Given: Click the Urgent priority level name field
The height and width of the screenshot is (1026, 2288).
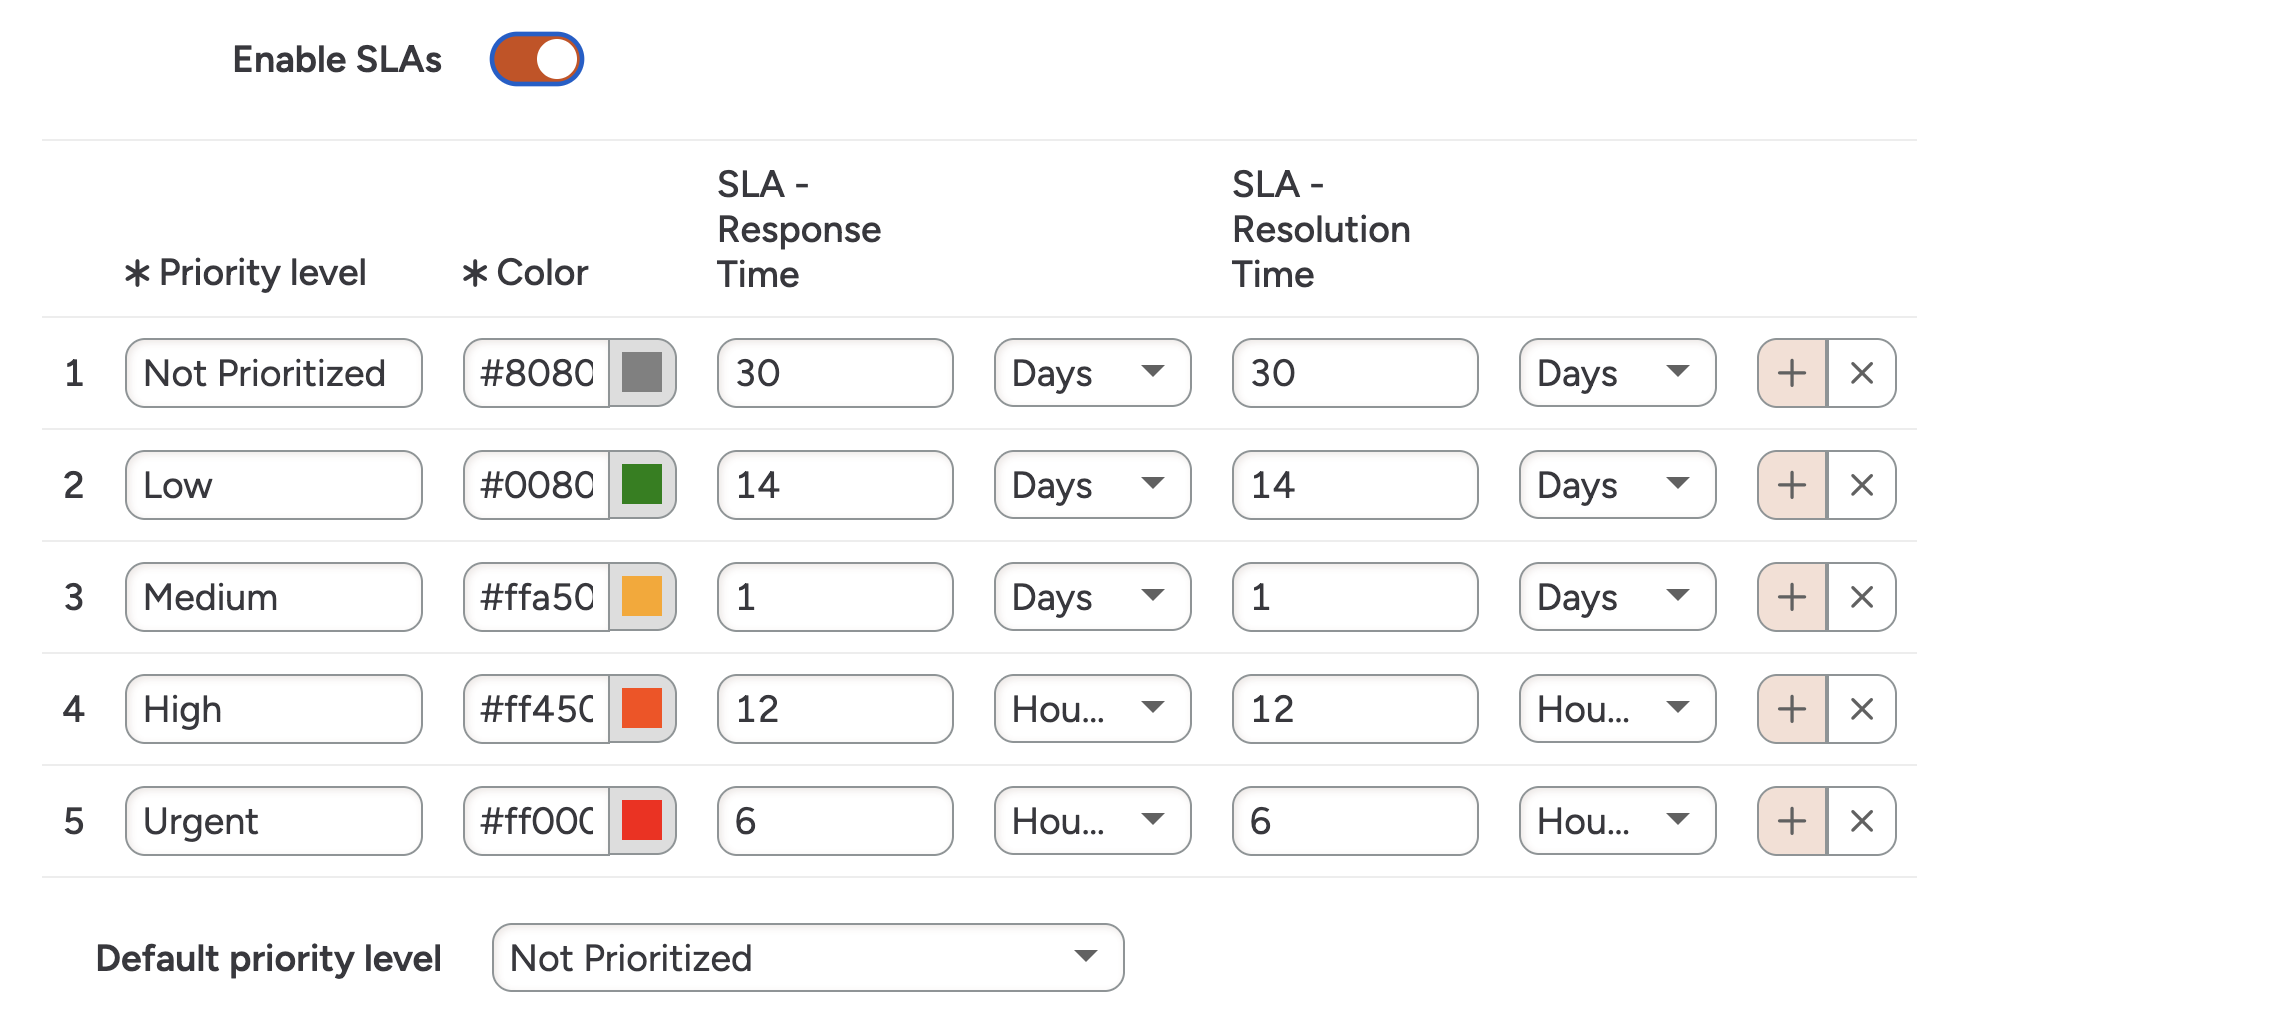Looking at the screenshot, I should [x=273, y=821].
